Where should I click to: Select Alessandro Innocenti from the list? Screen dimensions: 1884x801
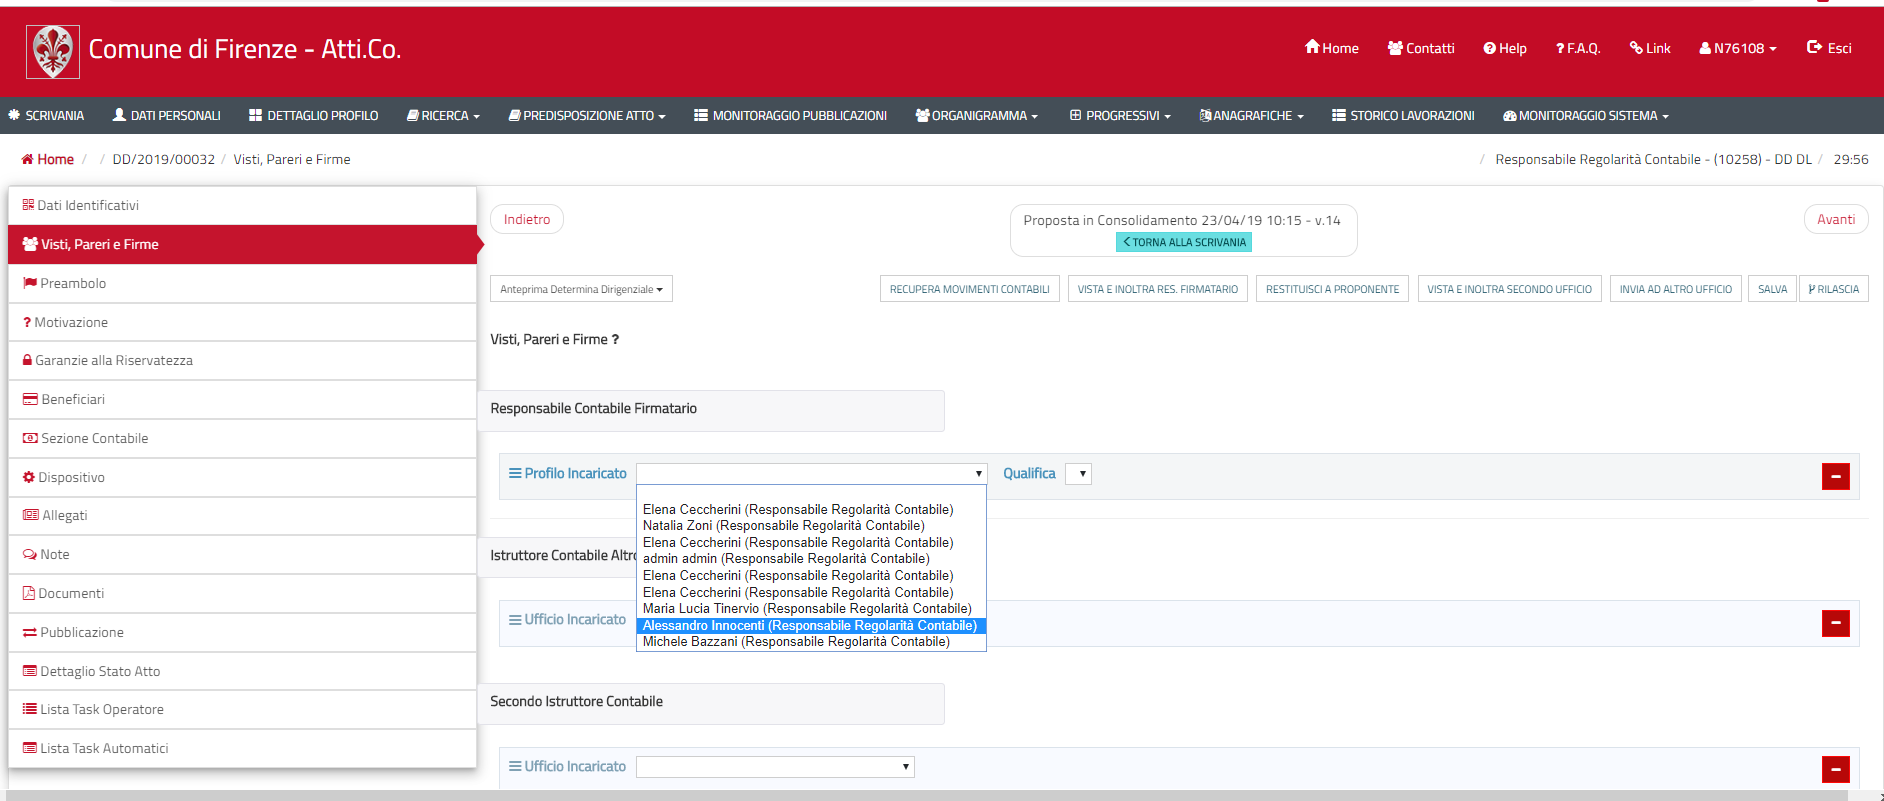[x=810, y=626]
